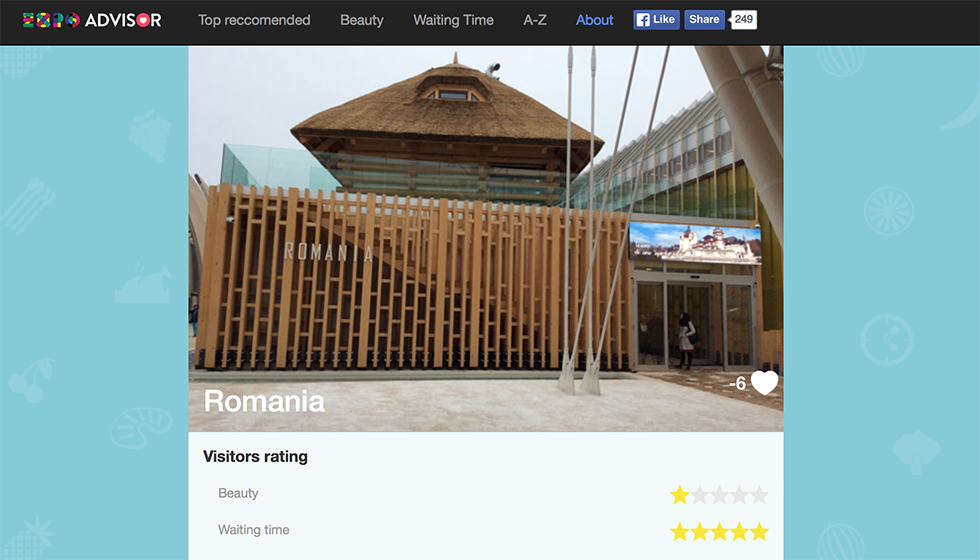Screen dimensions: 980x560
Task: Select the second Beauty rating star
Action: point(699,495)
